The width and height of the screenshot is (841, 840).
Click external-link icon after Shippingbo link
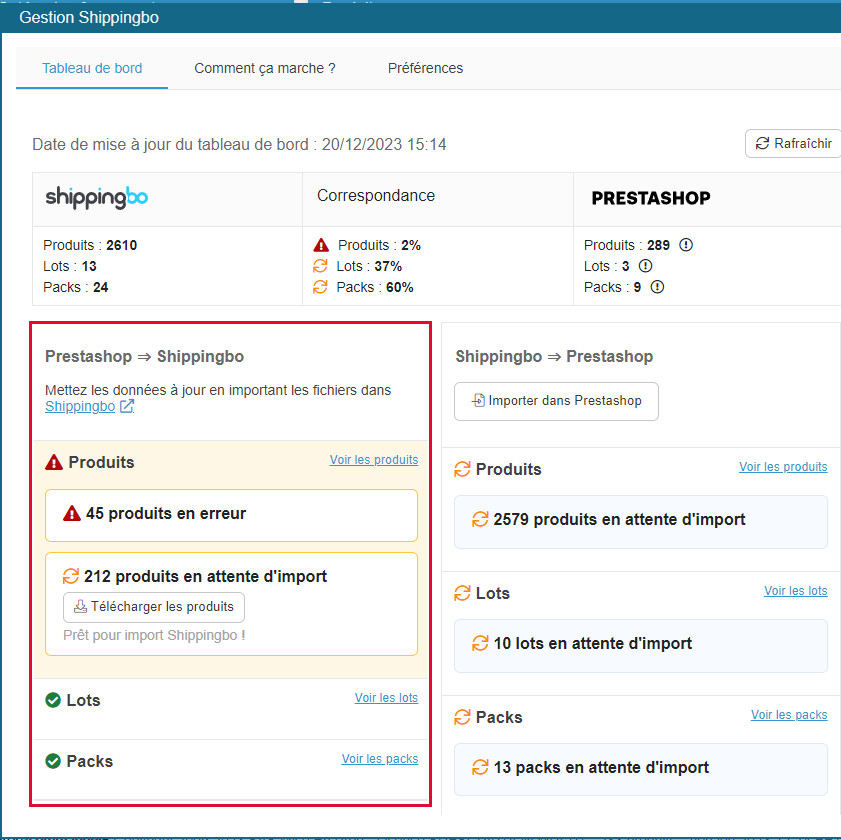[x=127, y=407]
